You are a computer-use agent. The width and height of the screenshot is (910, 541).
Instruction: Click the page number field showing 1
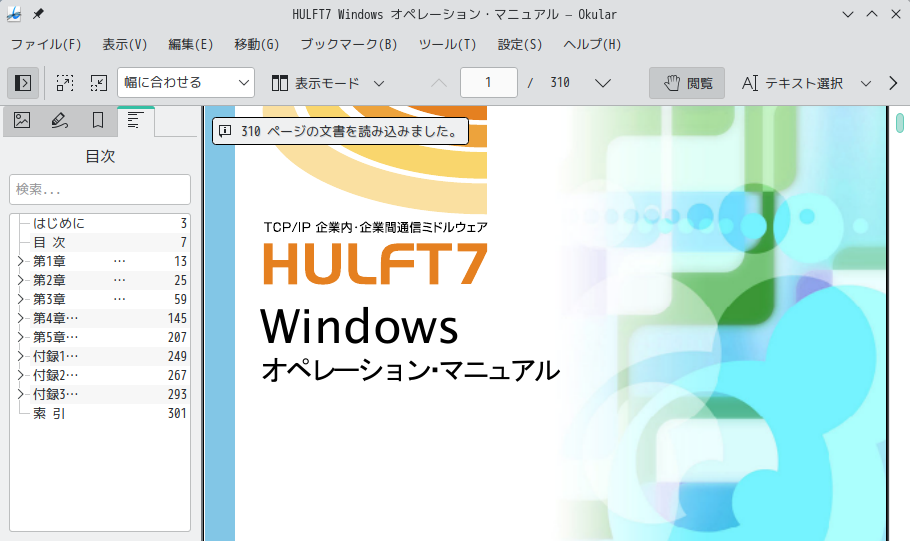[489, 82]
